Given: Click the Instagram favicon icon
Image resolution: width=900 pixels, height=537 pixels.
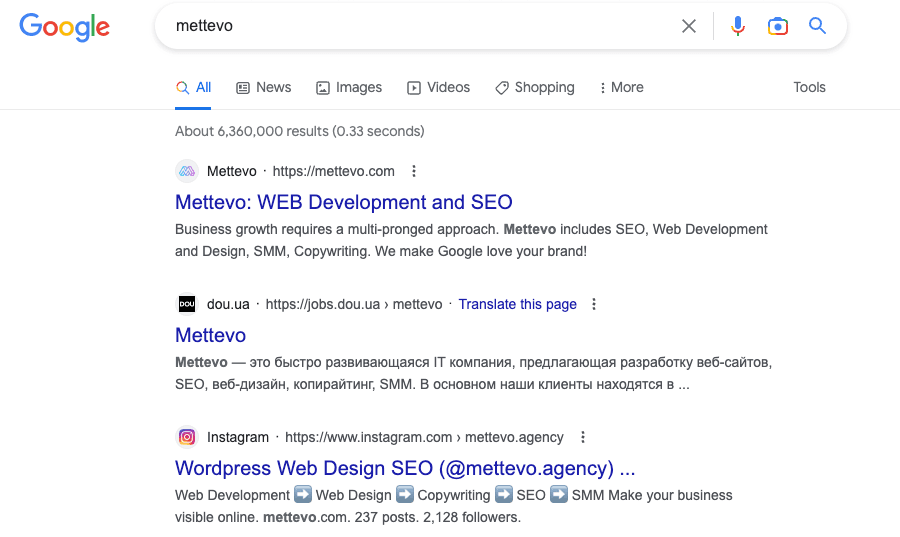Looking at the screenshot, I should 187,437.
